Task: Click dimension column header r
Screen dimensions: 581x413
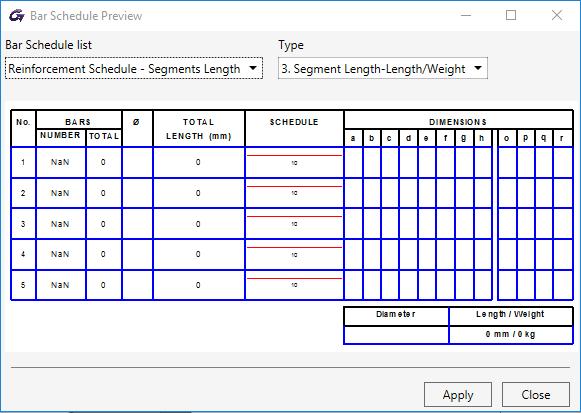Action: tap(562, 138)
